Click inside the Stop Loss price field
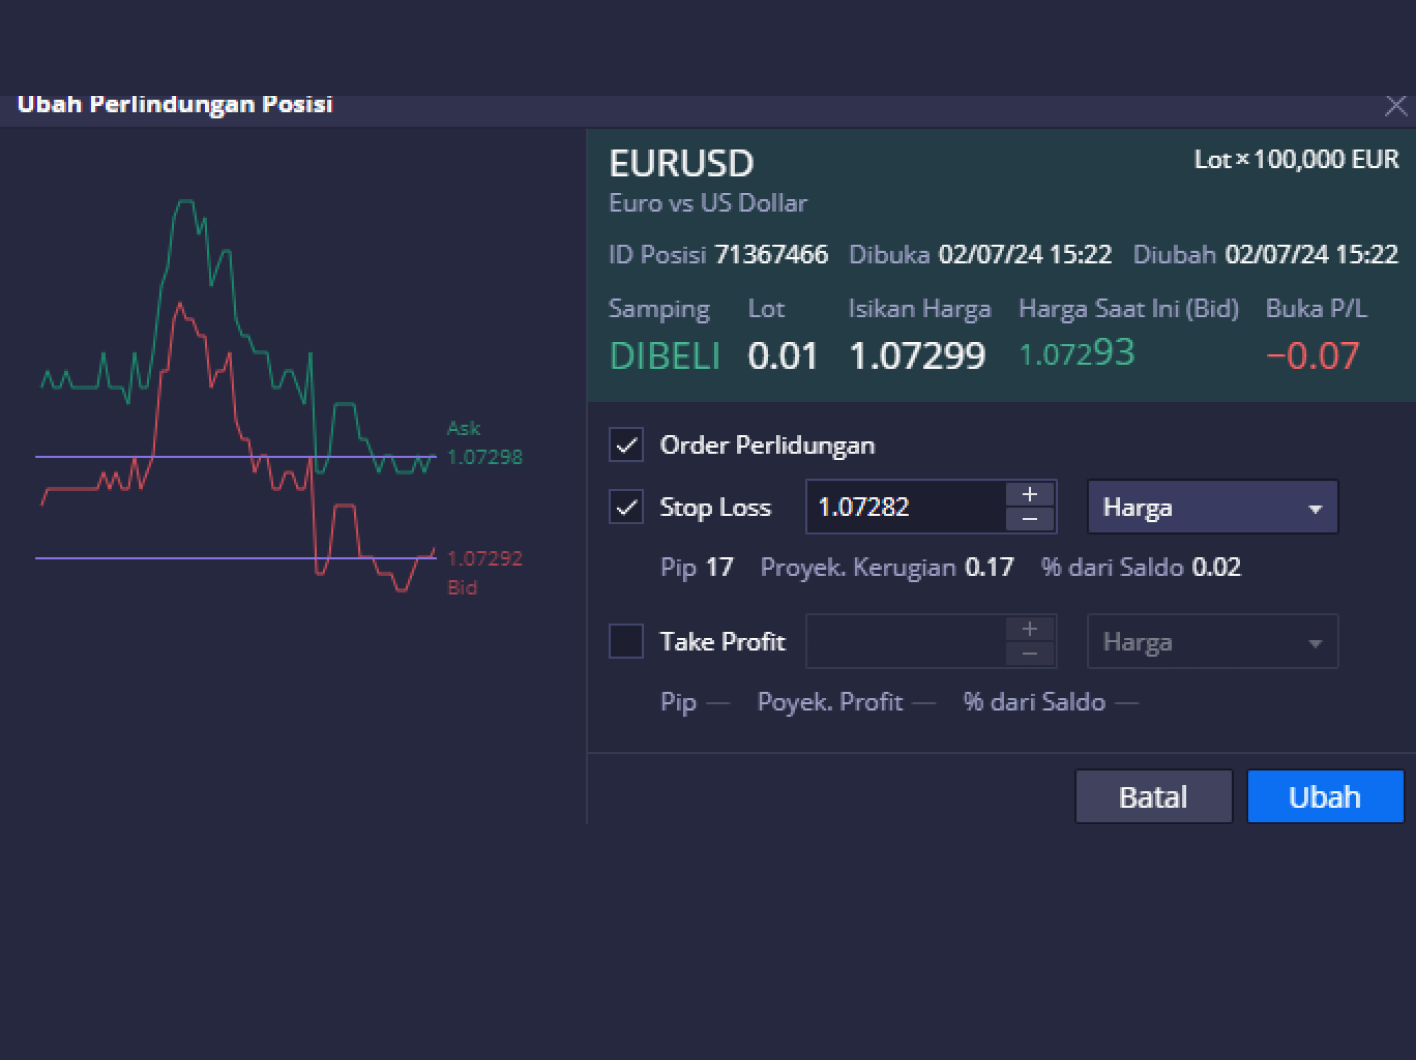The image size is (1416, 1060). click(905, 507)
